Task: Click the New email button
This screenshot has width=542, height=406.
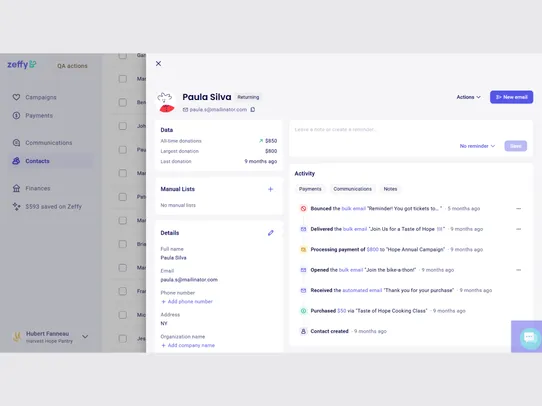Action: click(x=511, y=97)
